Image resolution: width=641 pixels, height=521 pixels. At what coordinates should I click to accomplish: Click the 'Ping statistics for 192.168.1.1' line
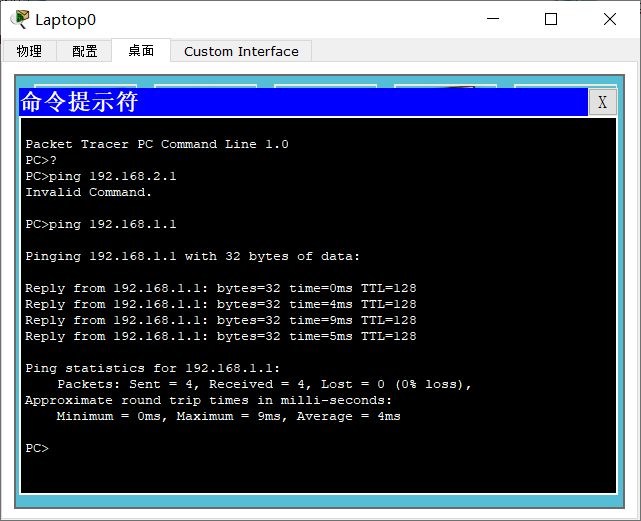(x=152, y=368)
